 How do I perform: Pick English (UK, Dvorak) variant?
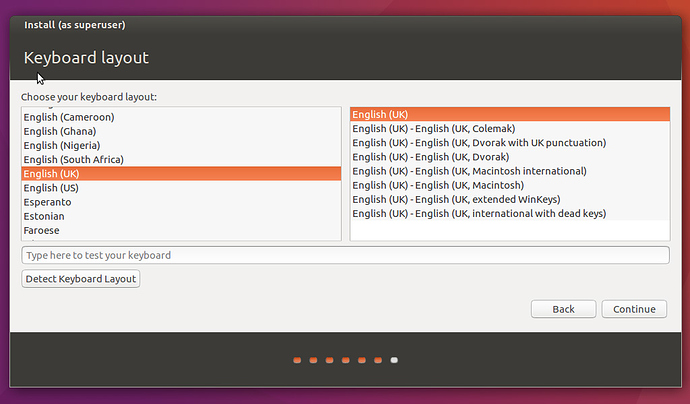pos(430,157)
